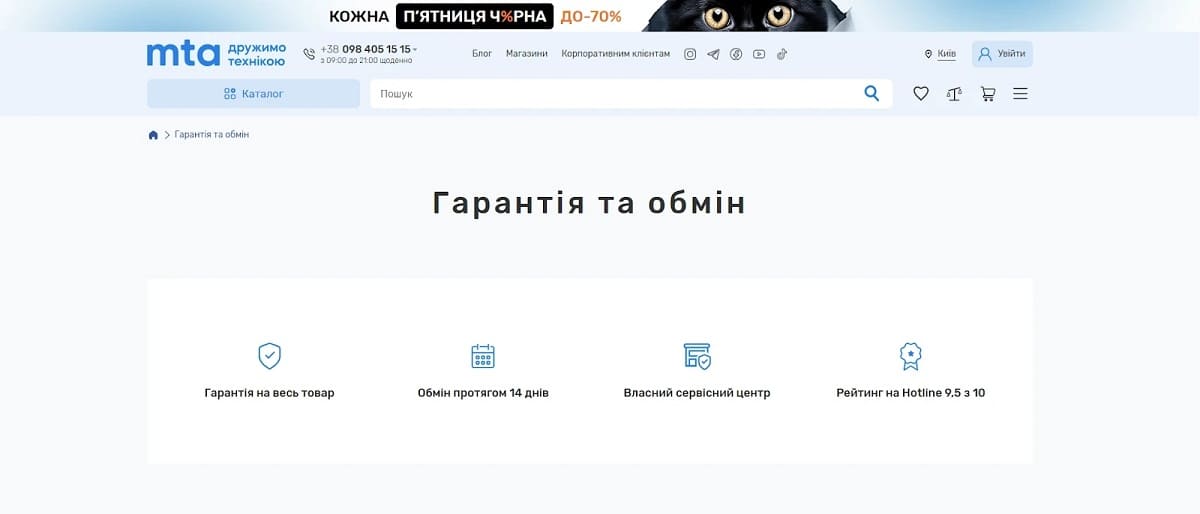Open the TikTok social icon

[782, 54]
